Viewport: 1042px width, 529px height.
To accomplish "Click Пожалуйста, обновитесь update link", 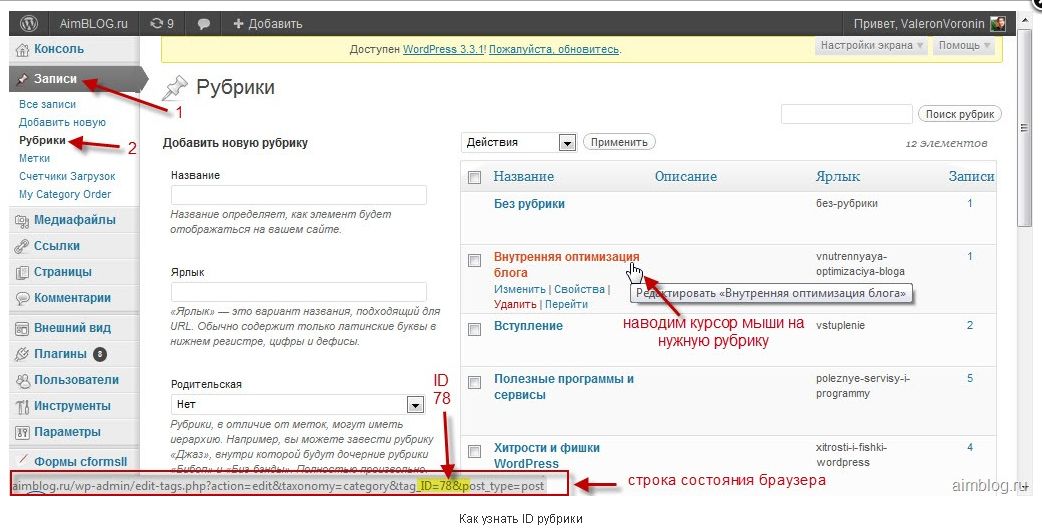I will point(554,49).
